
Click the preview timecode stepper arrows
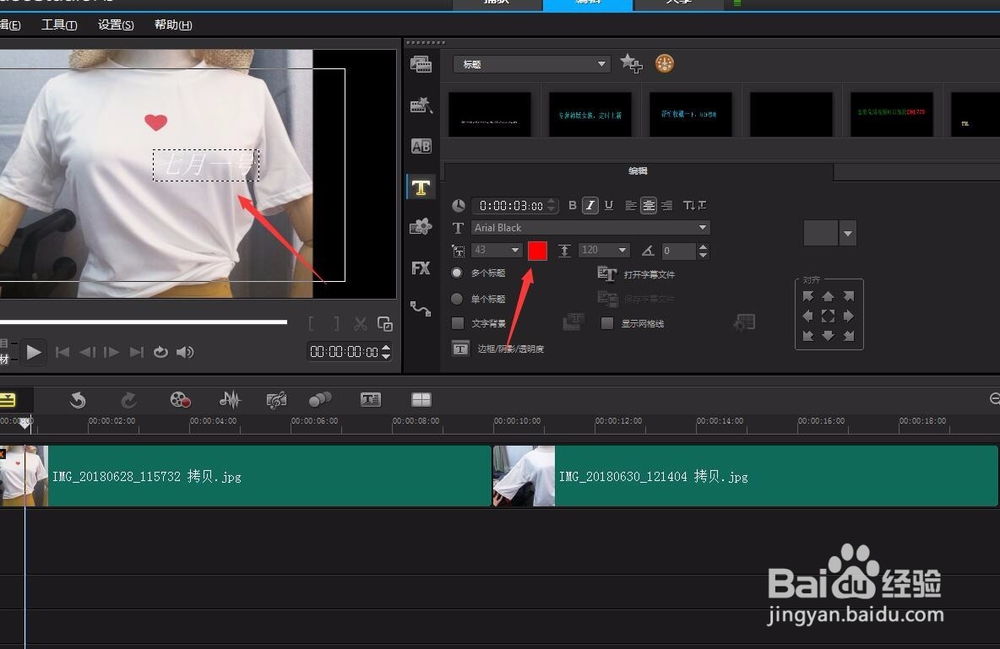coord(386,352)
